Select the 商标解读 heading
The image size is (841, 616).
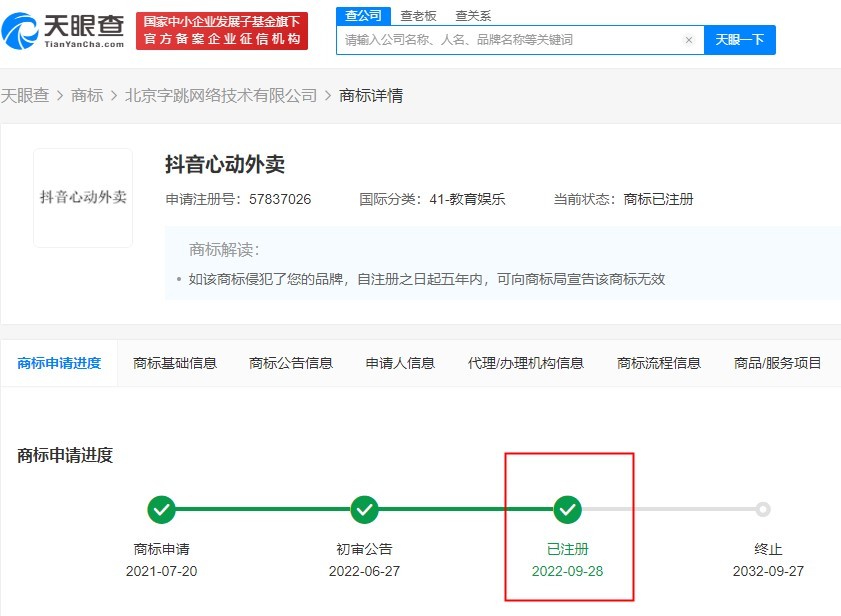coord(224,250)
